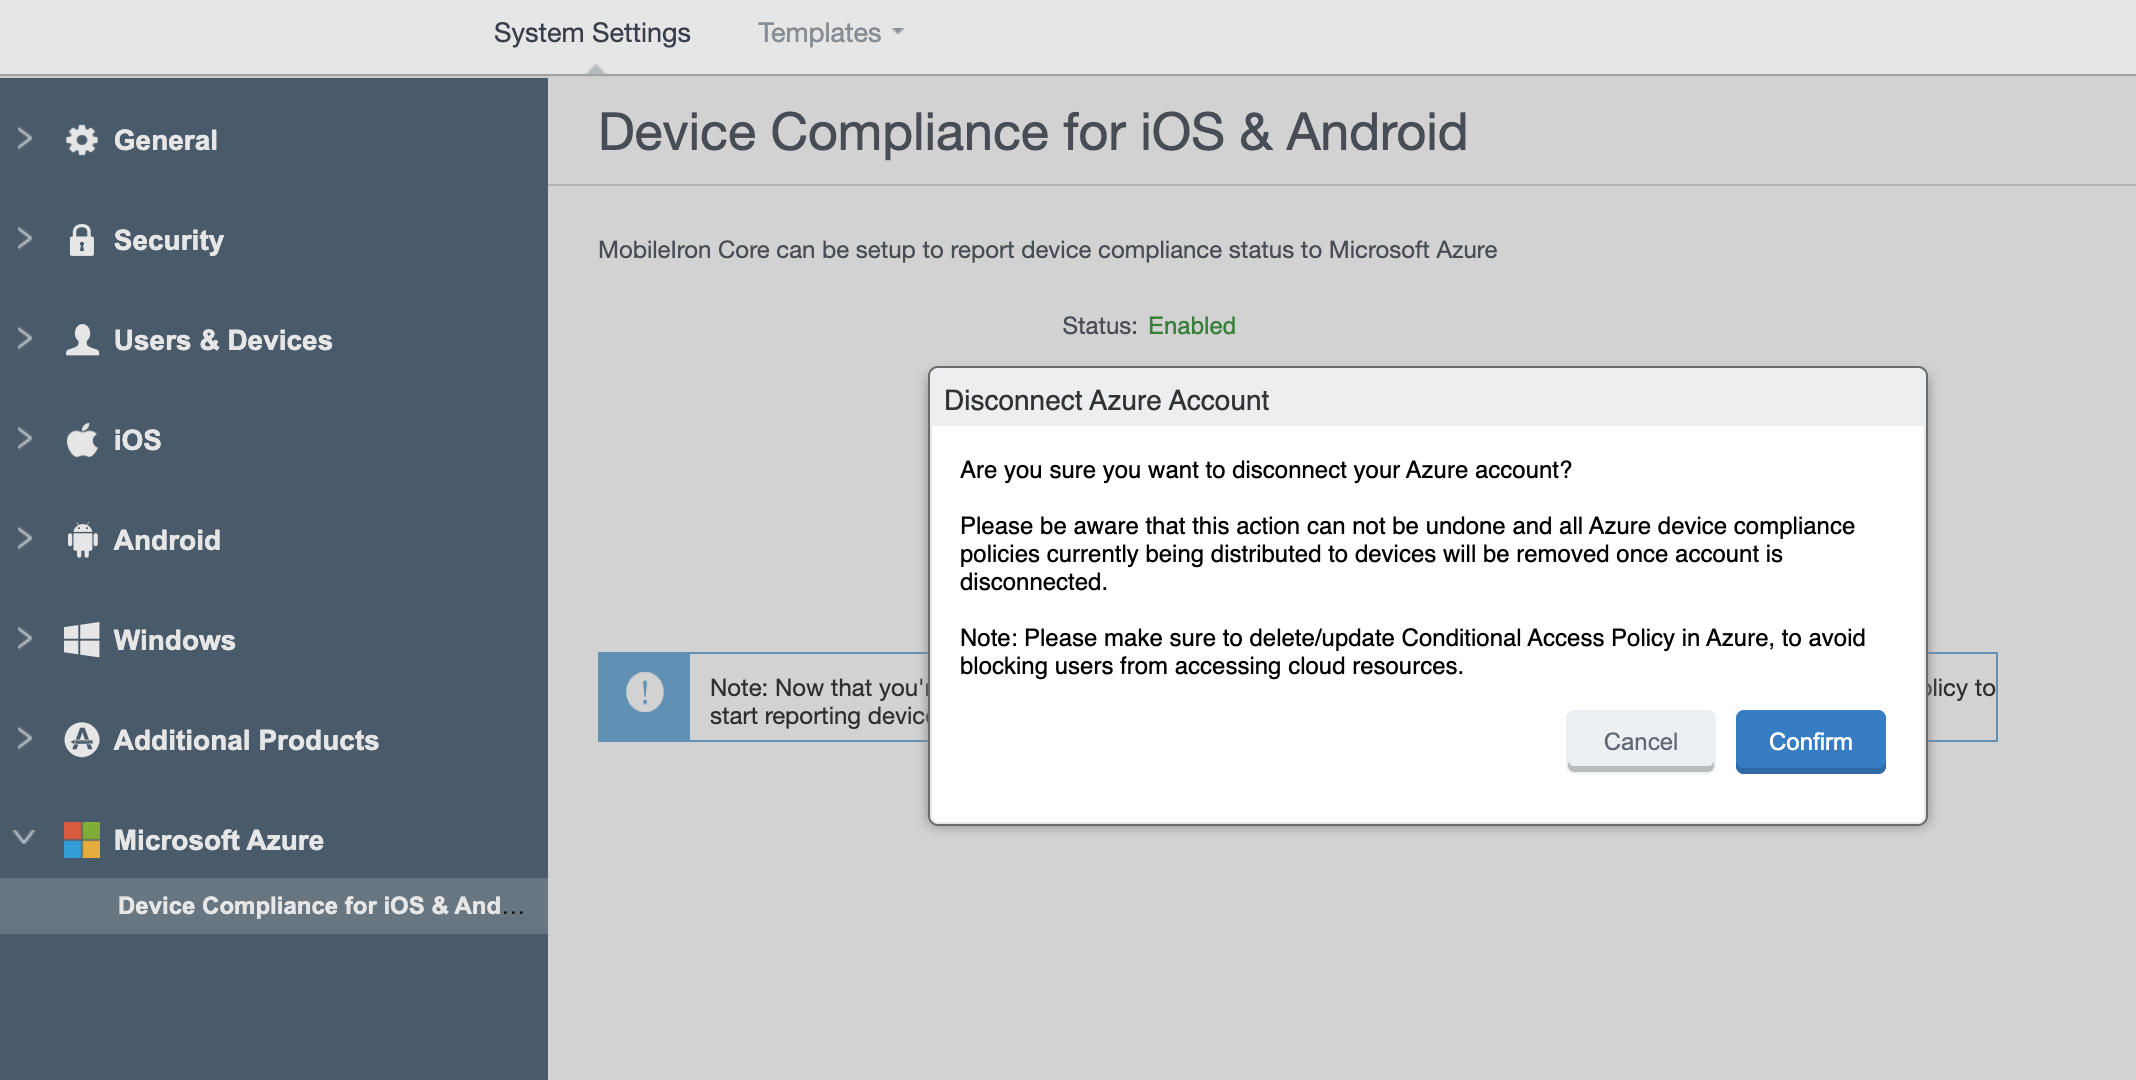Click the Additional Products icon

[82, 740]
